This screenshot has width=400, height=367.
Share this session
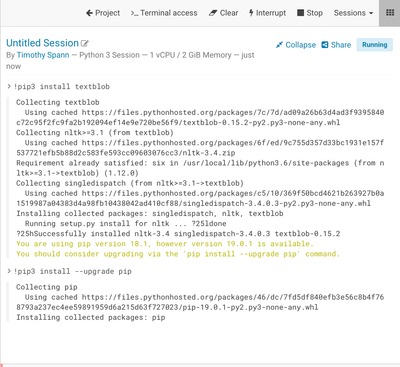click(x=336, y=45)
